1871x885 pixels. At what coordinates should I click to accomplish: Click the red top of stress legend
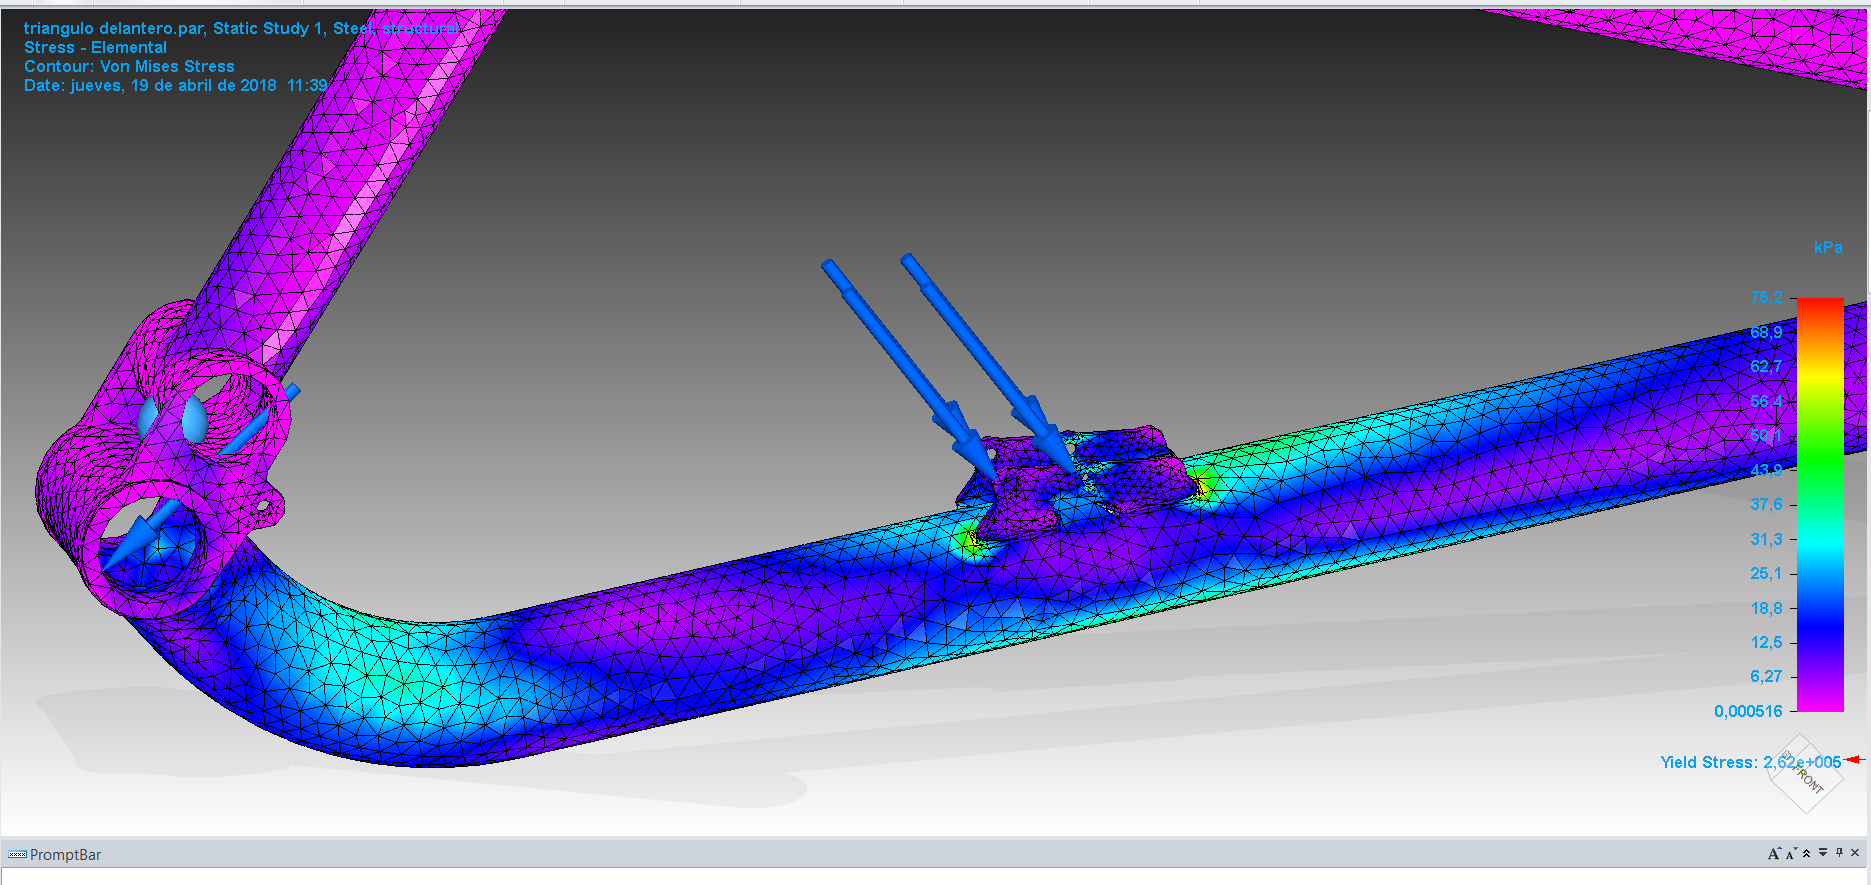(x=1820, y=306)
